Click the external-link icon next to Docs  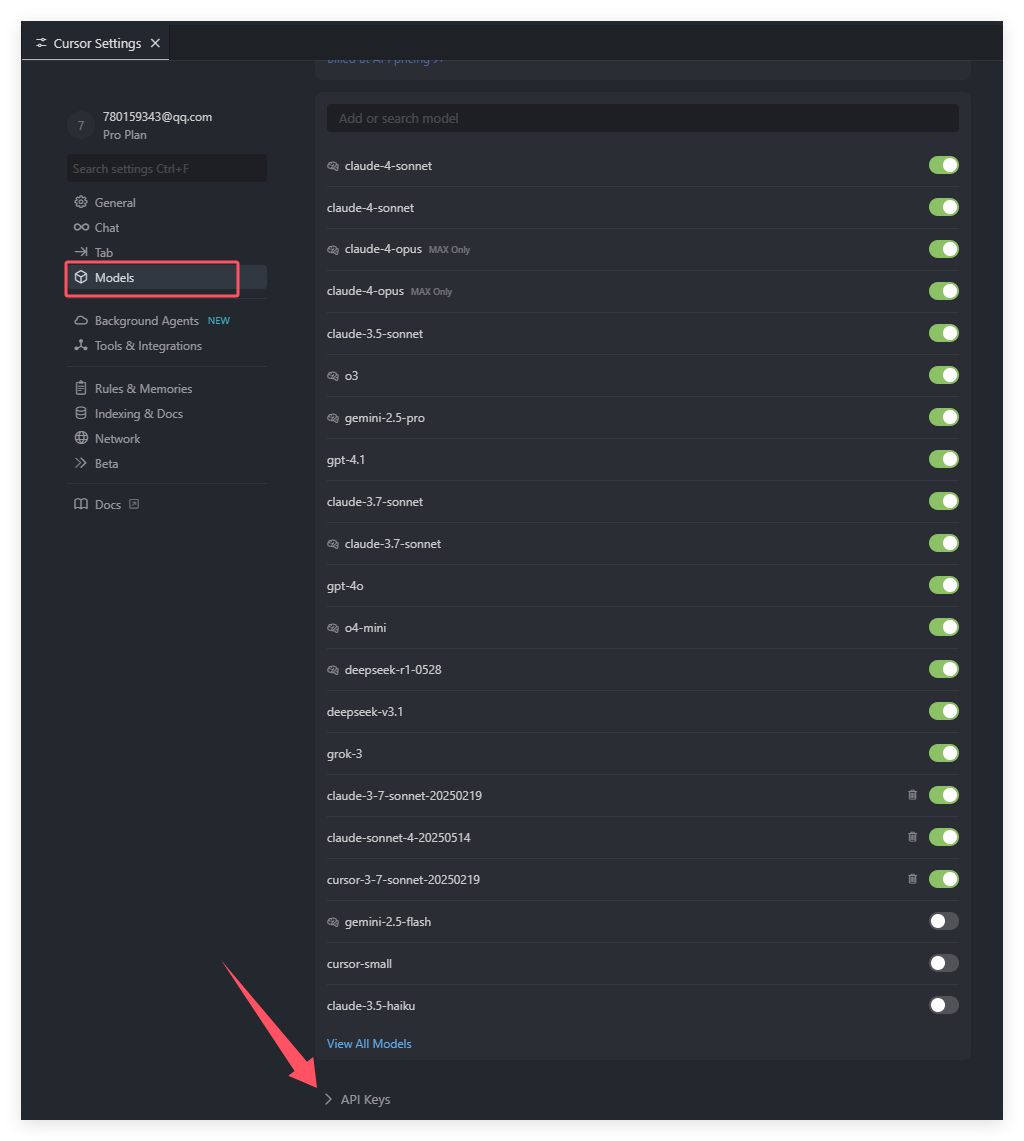click(134, 504)
